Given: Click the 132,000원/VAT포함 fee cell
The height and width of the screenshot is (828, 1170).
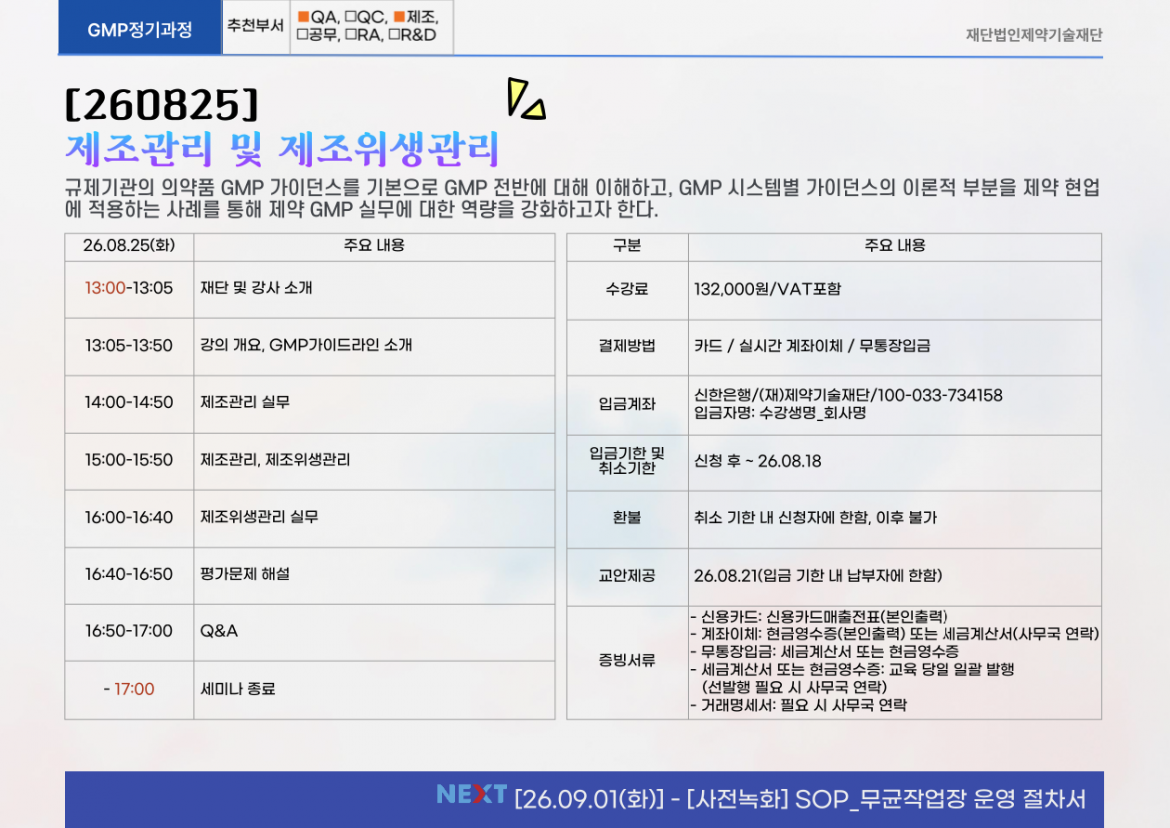Looking at the screenshot, I should coord(767,289).
